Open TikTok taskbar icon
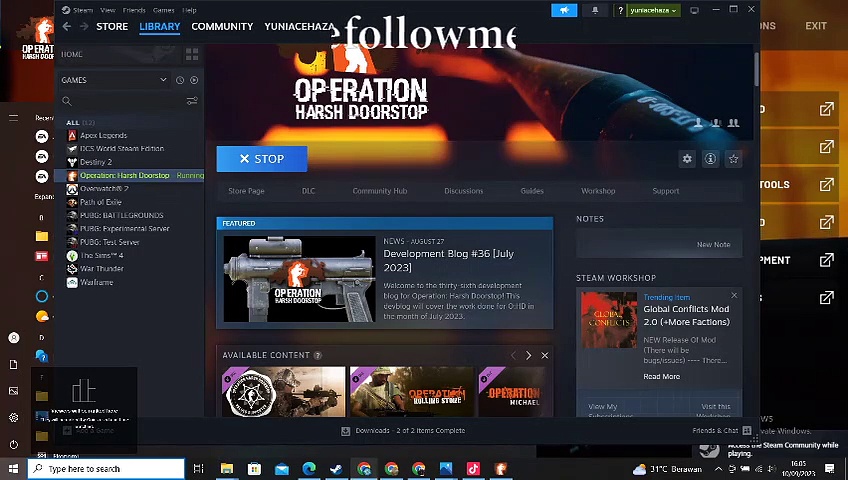 (x=473, y=469)
